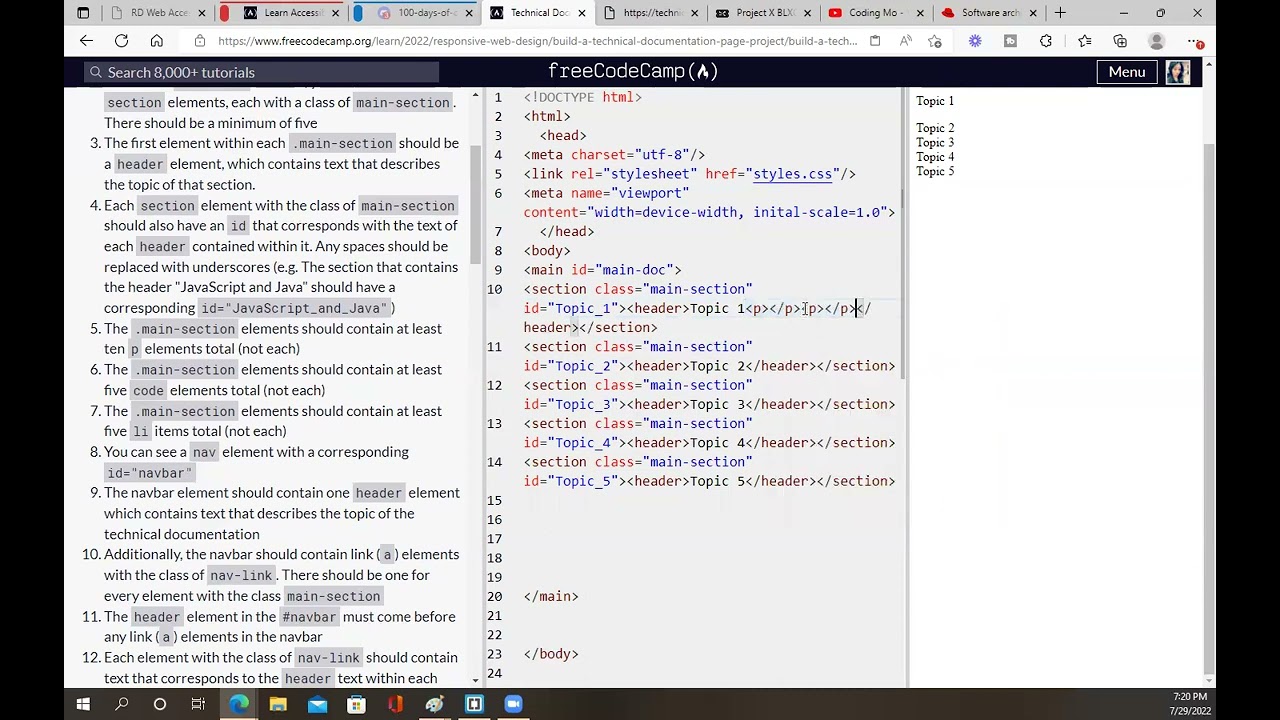Open Paint app from taskbar

click(434, 704)
